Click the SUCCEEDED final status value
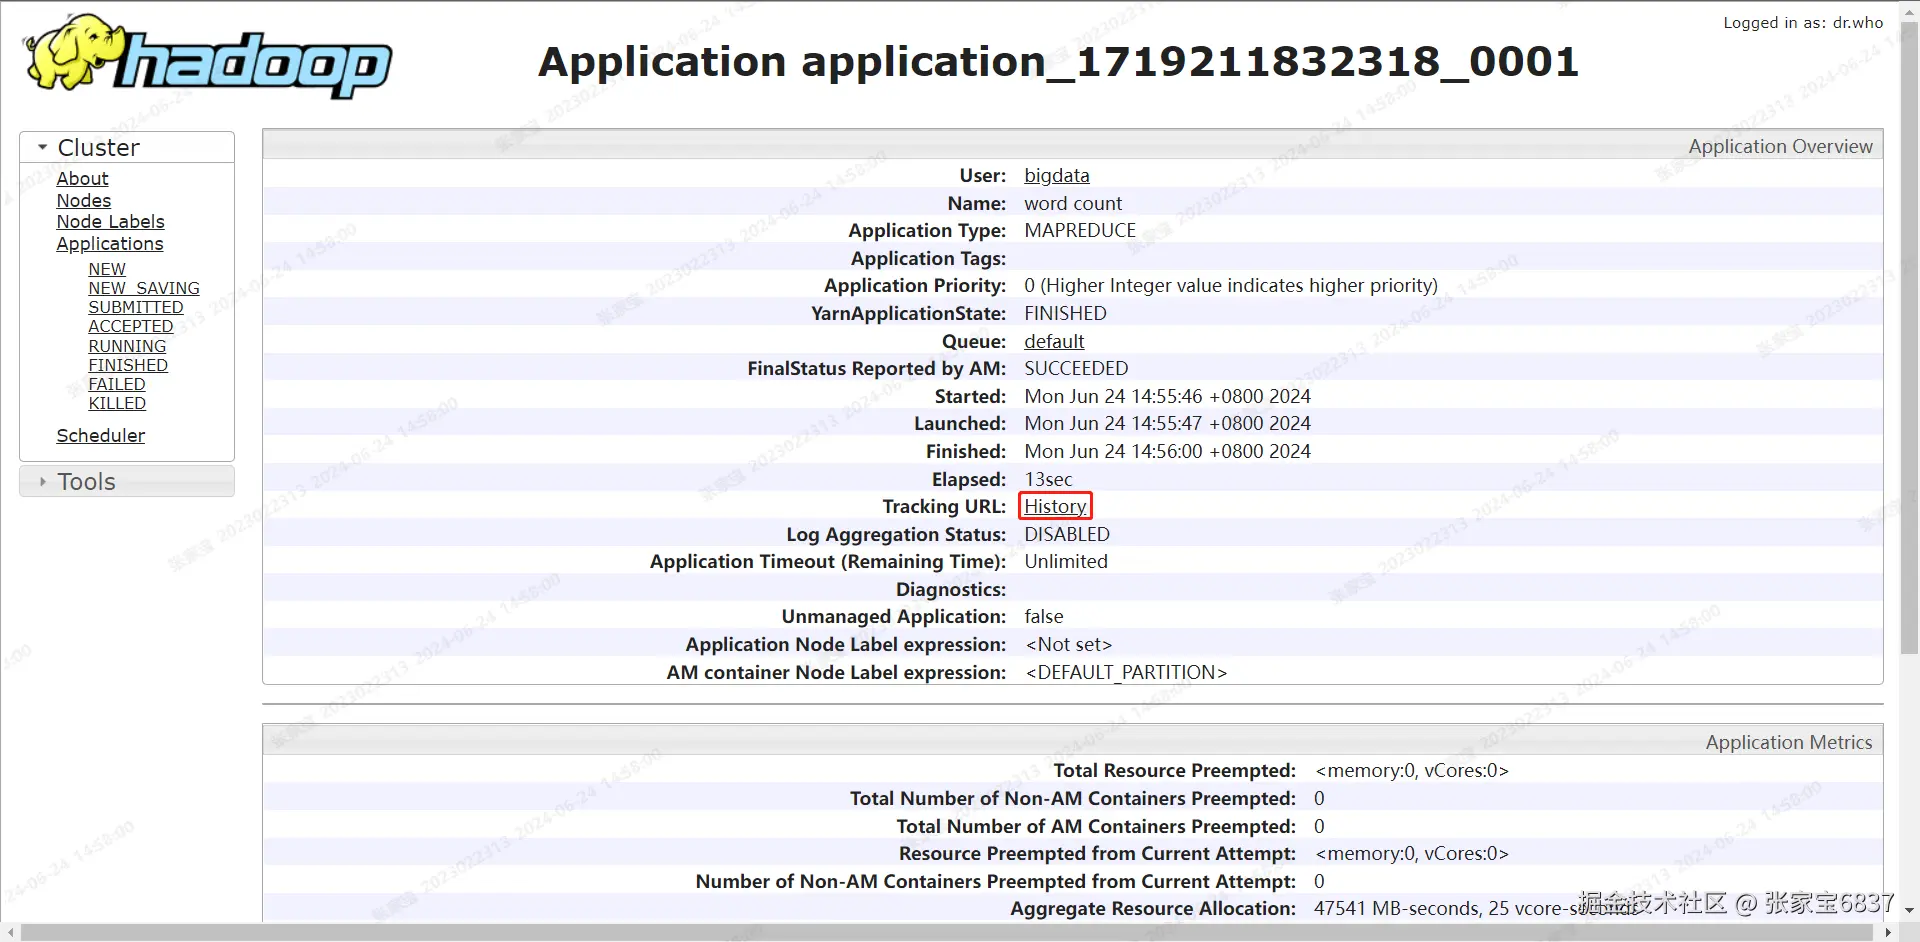Viewport: 1920px width, 942px height. click(1076, 368)
